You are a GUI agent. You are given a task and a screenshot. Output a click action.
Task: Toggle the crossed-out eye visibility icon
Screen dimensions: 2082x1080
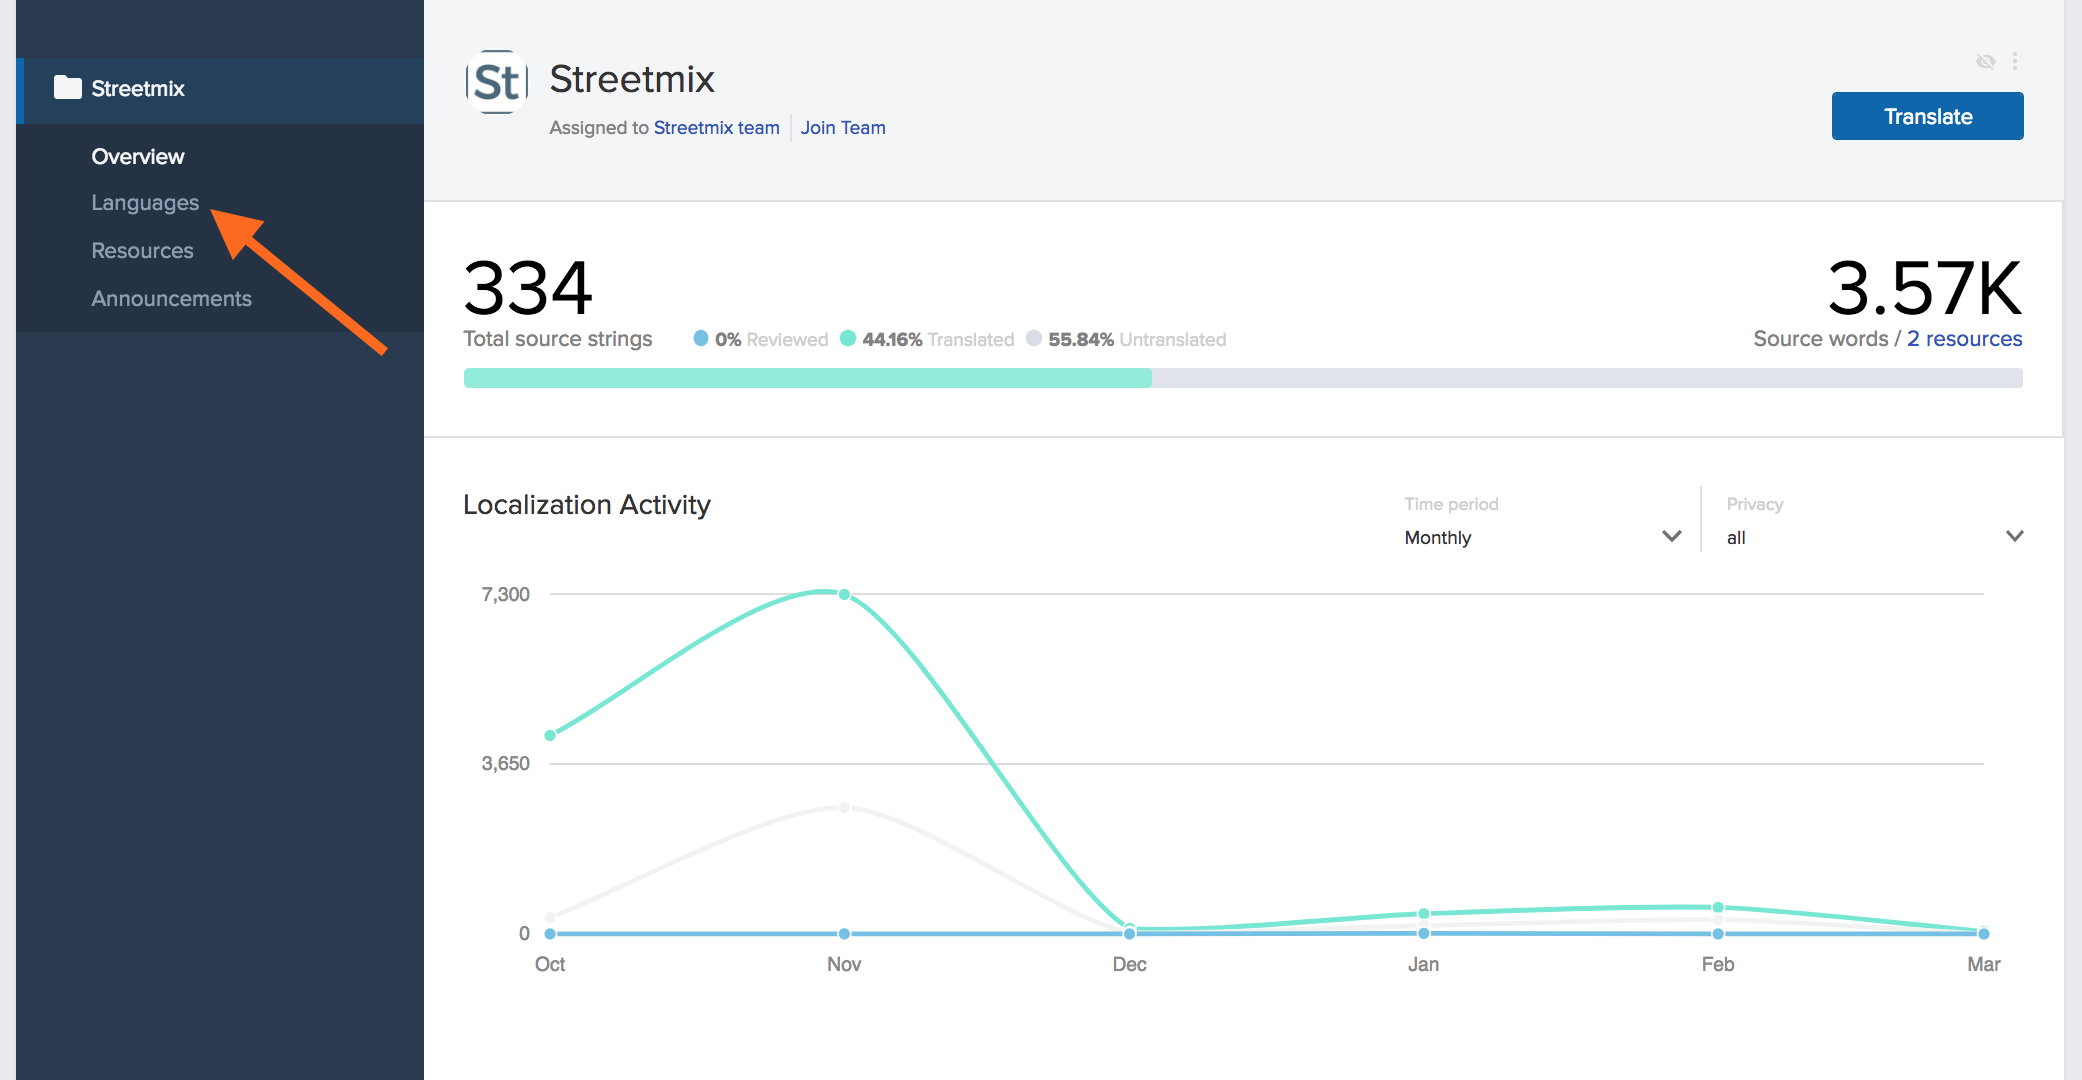coord(1986,62)
